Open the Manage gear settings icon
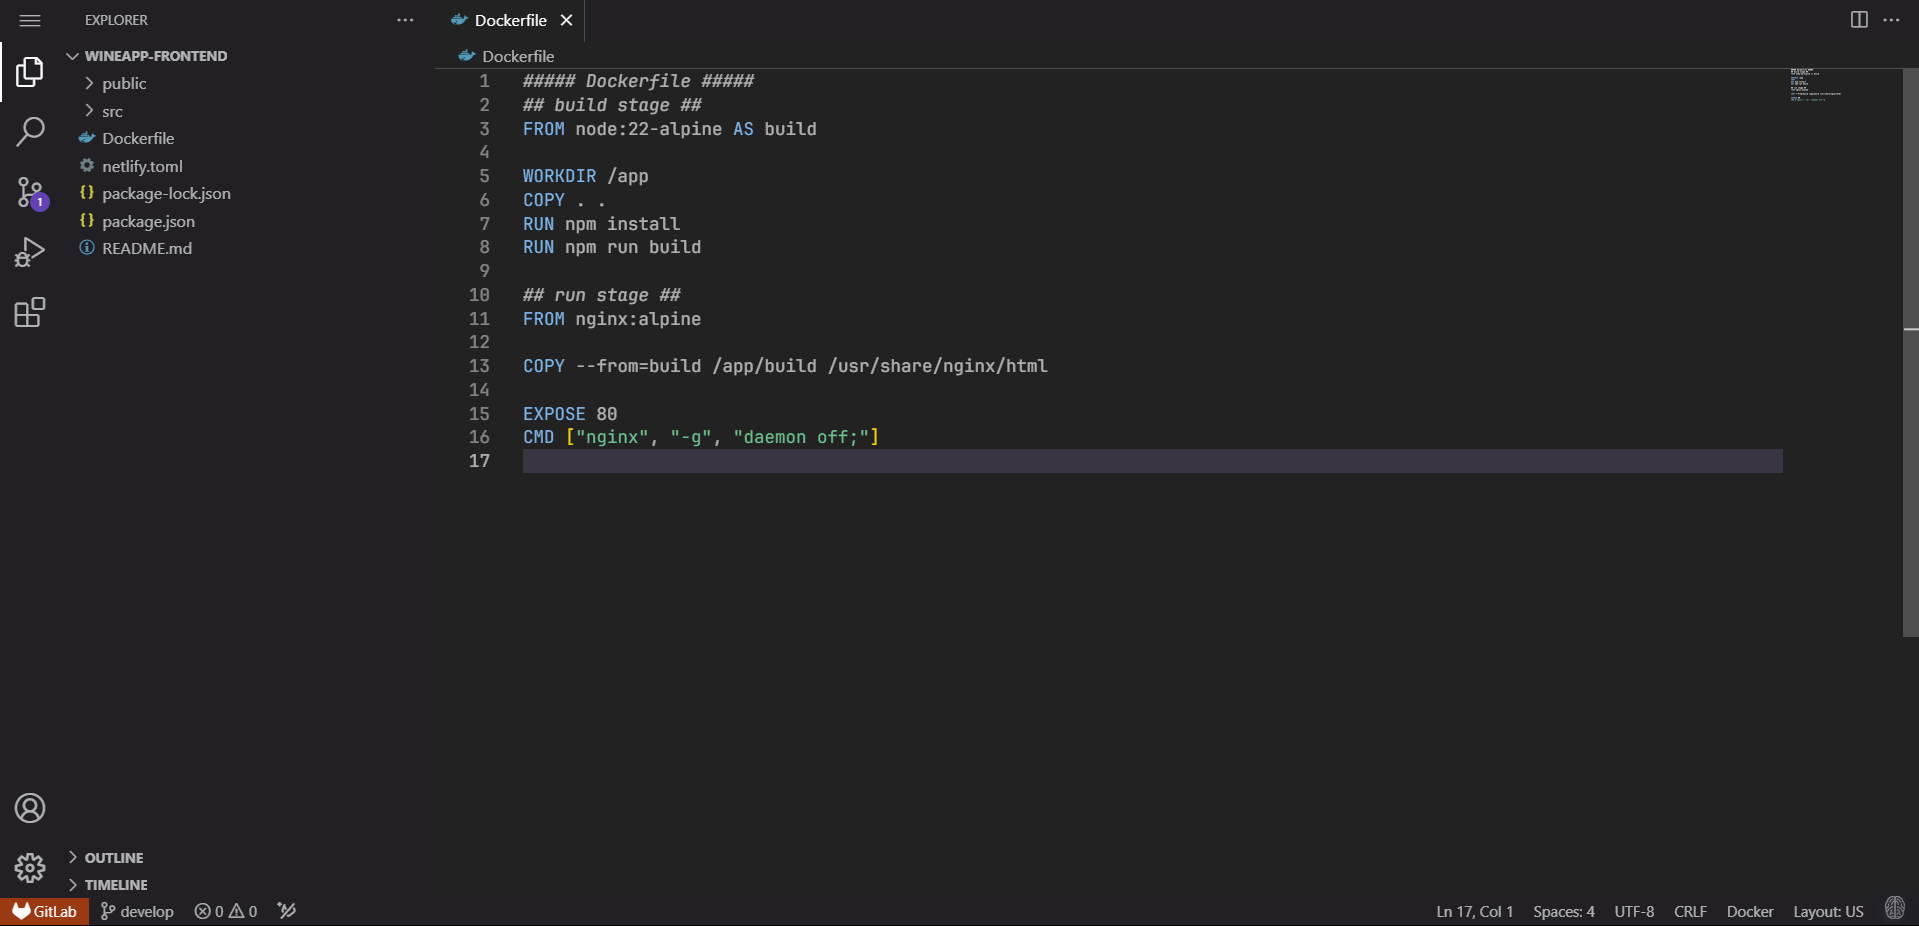This screenshot has height=926, width=1919. tap(30, 867)
